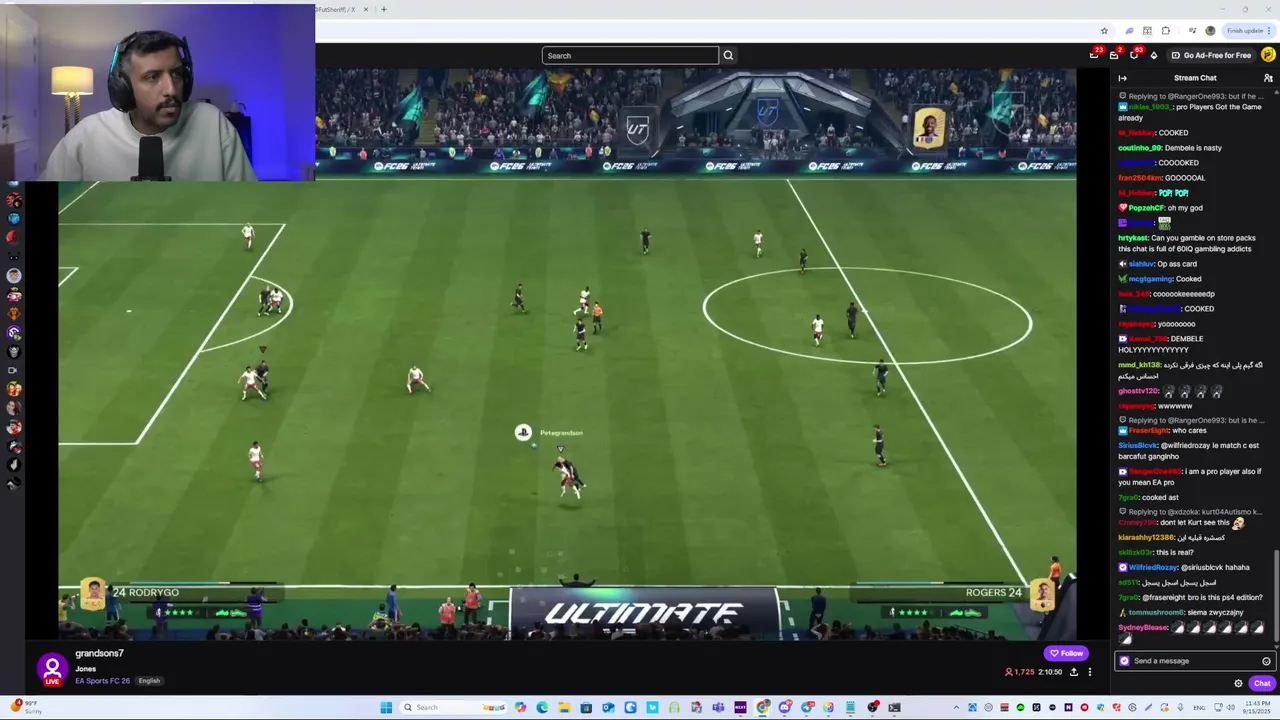Click the grandsons7 channel name
The width and height of the screenshot is (1280, 720).
pos(99,653)
